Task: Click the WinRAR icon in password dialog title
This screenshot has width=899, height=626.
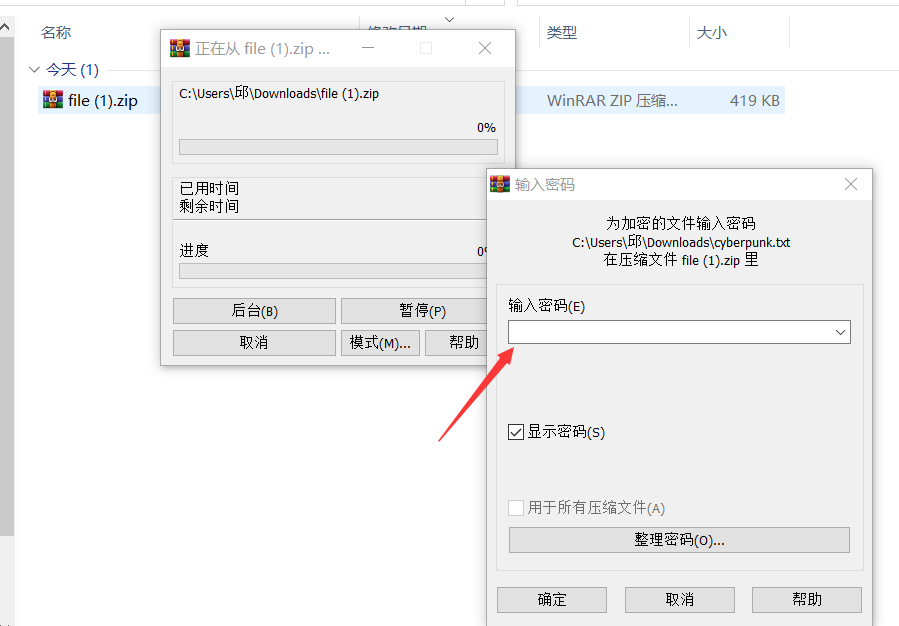Action: [x=499, y=184]
